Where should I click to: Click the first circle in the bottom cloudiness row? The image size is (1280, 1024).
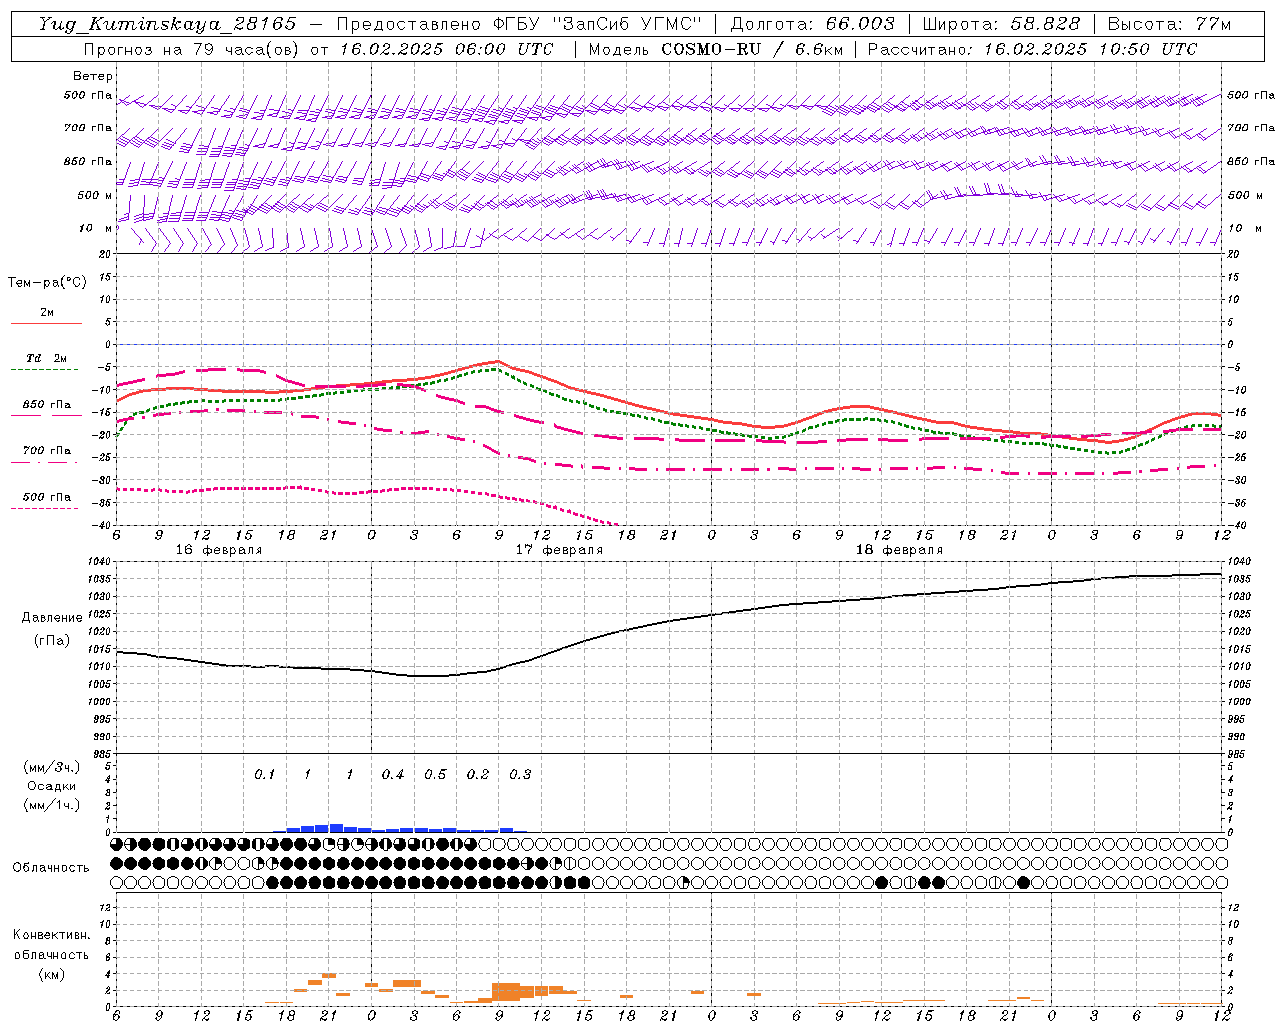click(117, 882)
